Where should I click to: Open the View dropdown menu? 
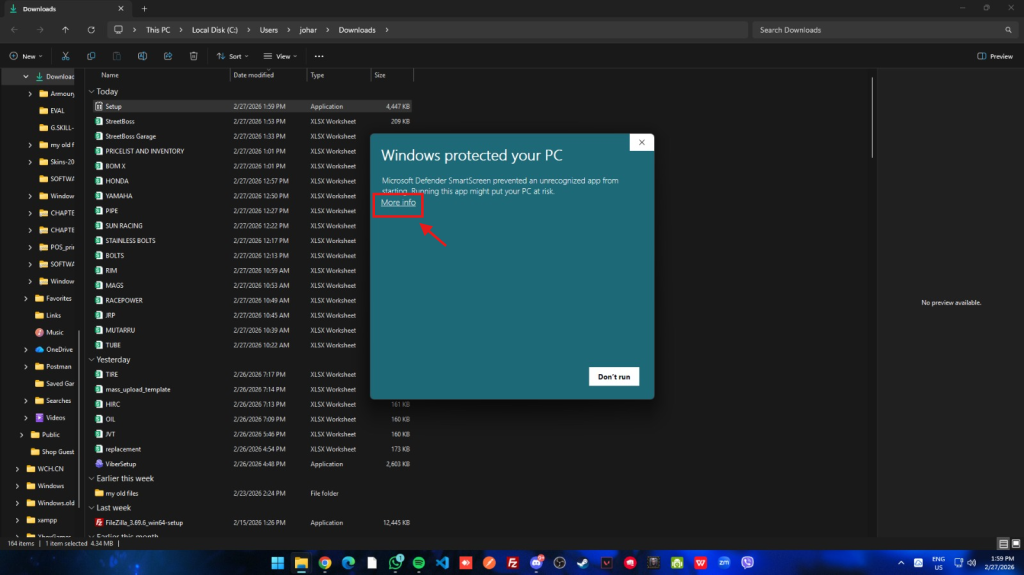tap(281, 56)
